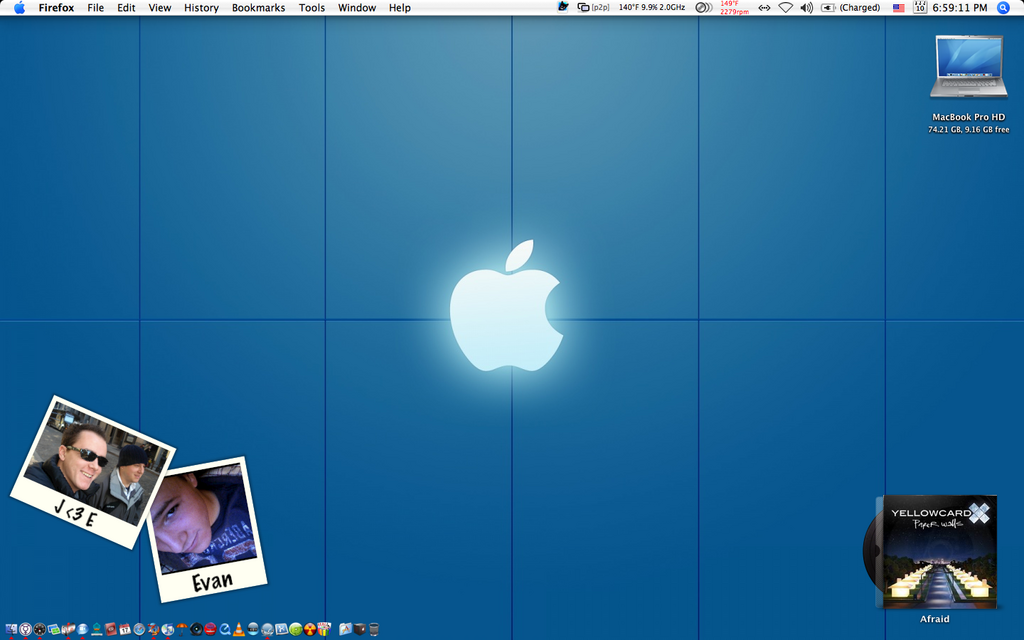The height and width of the screenshot is (640, 1024).
Task: Open the Apple menu
Action: 20,8
